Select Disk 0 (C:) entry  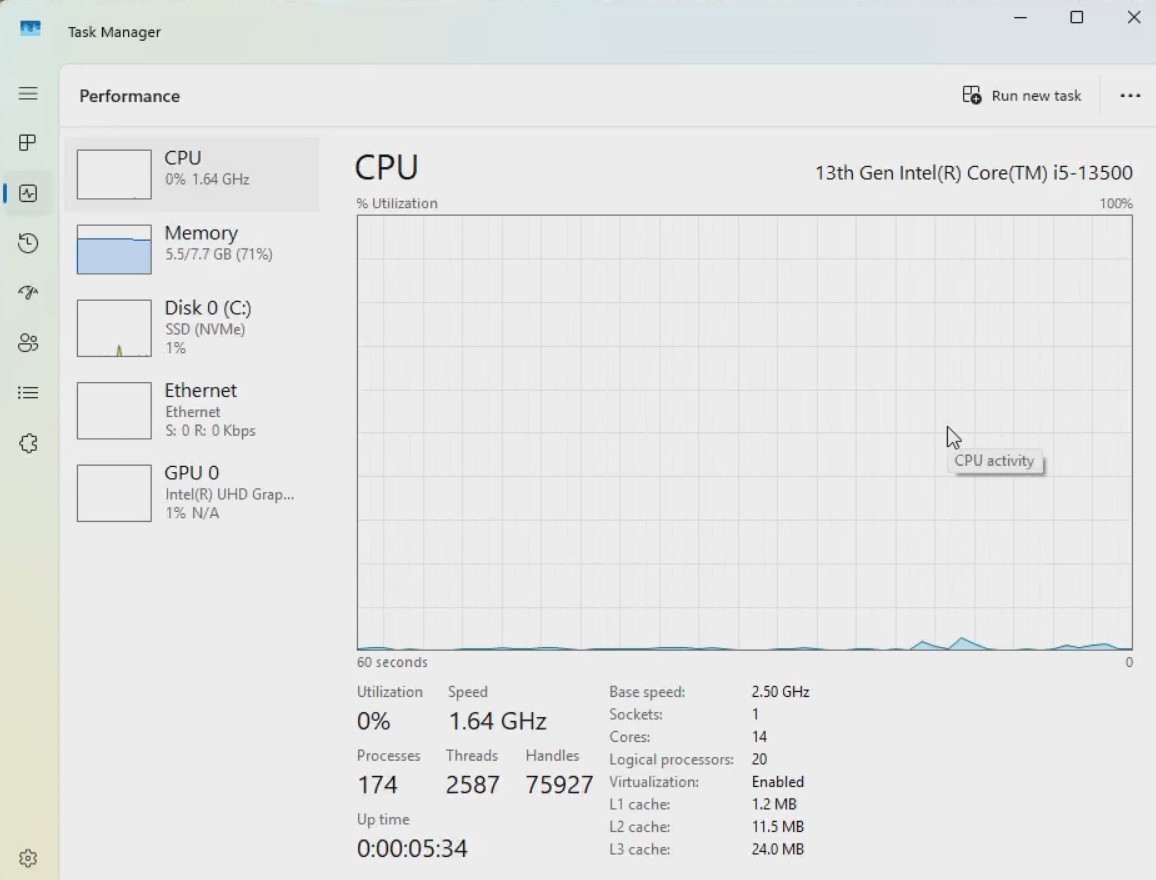192,328
